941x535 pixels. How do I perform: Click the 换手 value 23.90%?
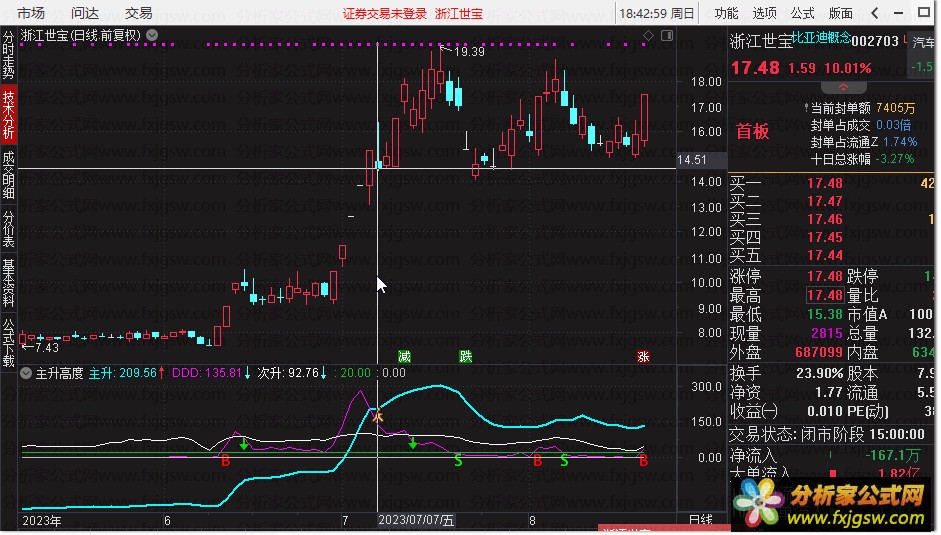coord(820,373)
